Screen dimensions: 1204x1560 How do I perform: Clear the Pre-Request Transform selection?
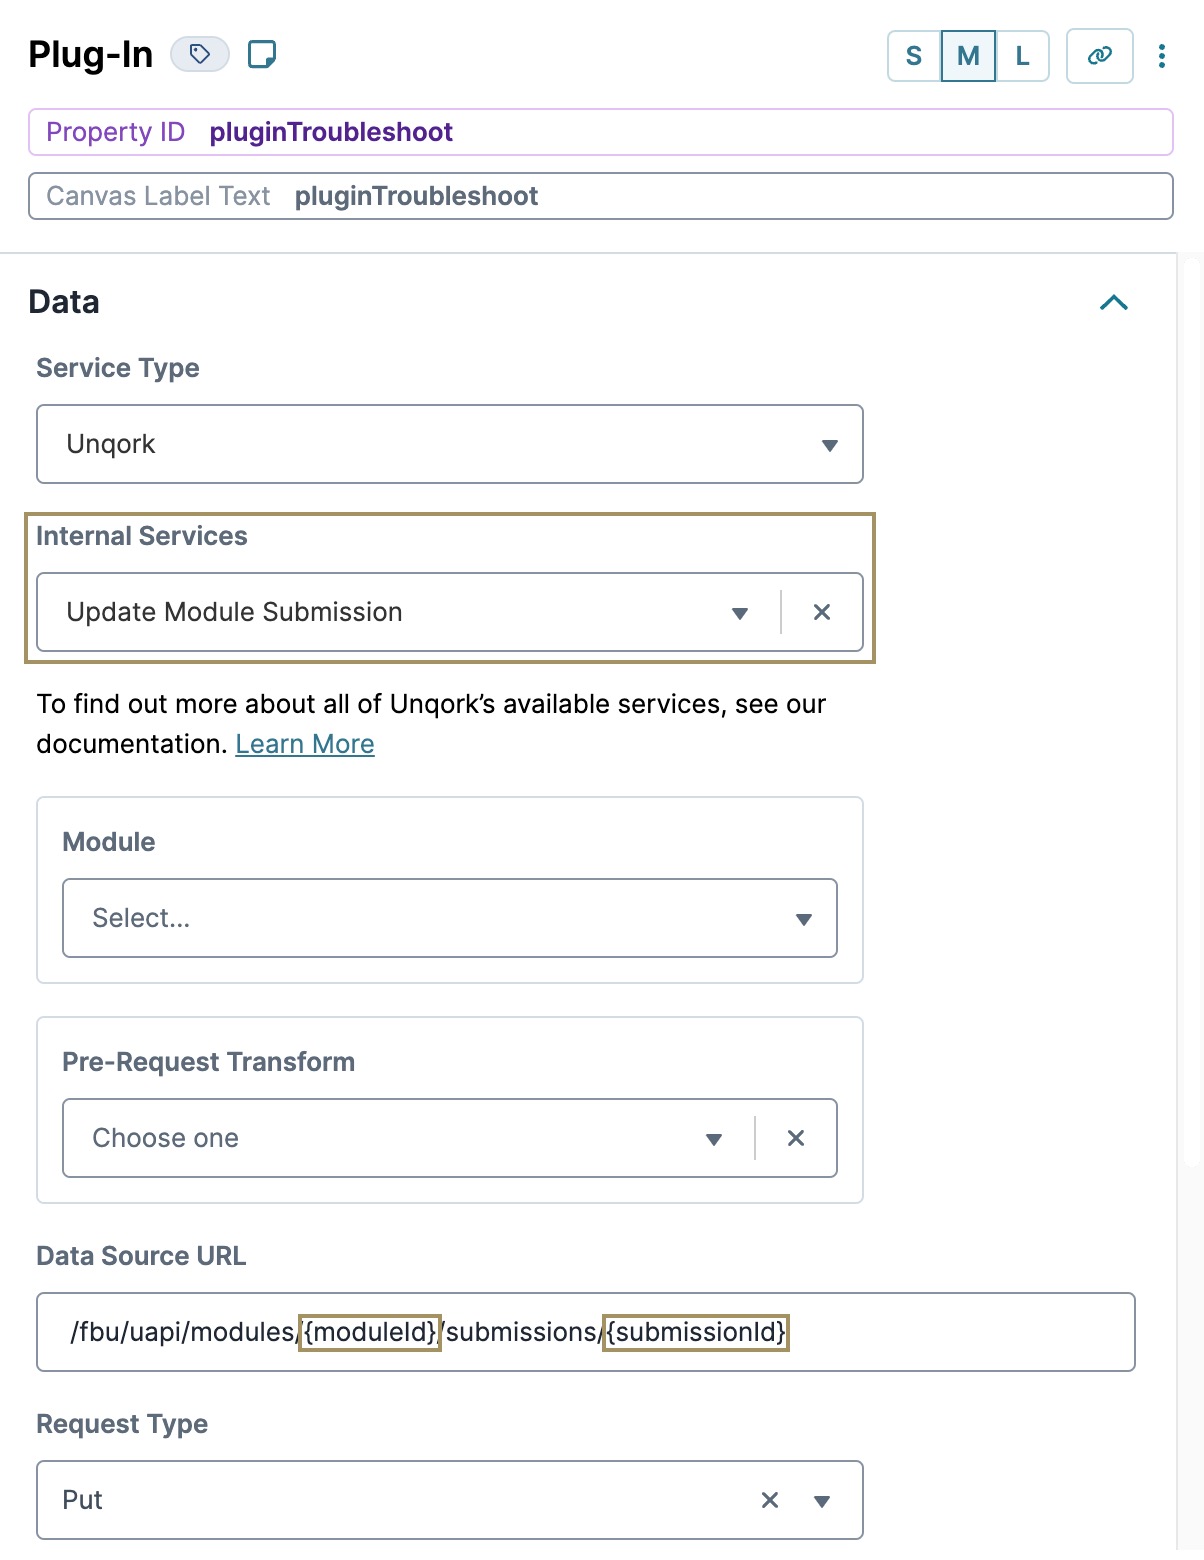796,1138
